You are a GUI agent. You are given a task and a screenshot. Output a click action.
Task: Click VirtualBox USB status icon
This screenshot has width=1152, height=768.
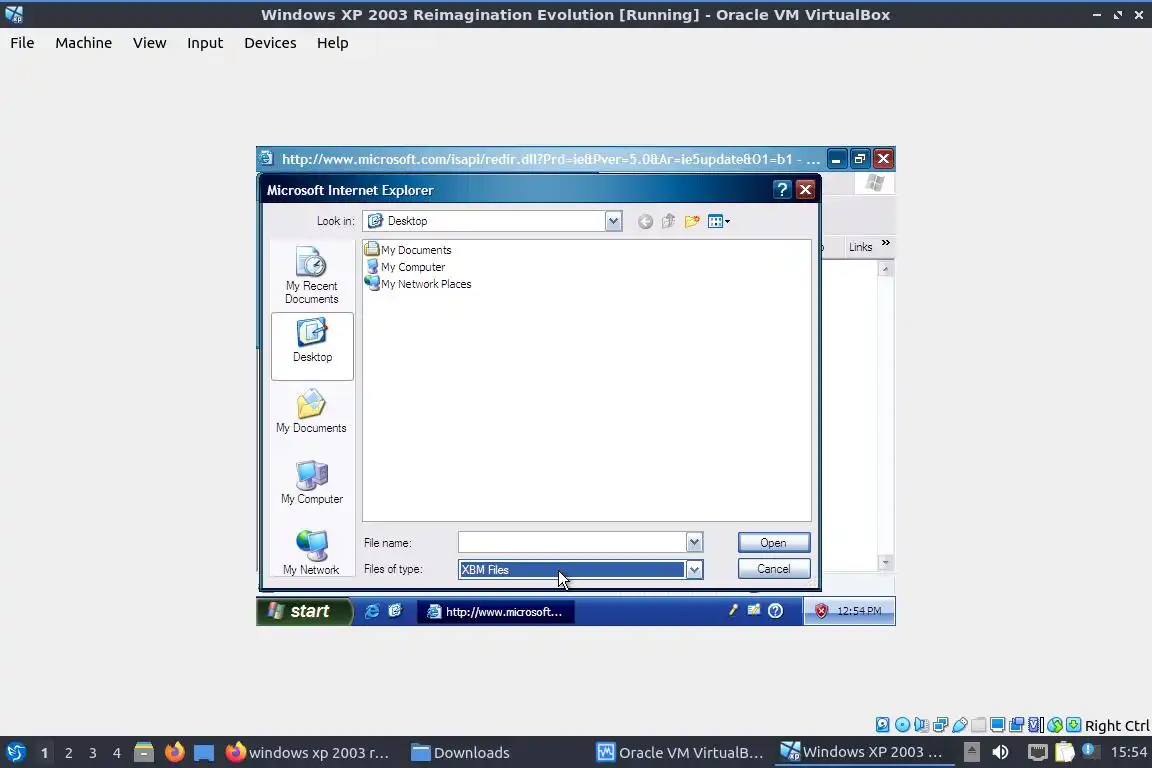(960, 725)
